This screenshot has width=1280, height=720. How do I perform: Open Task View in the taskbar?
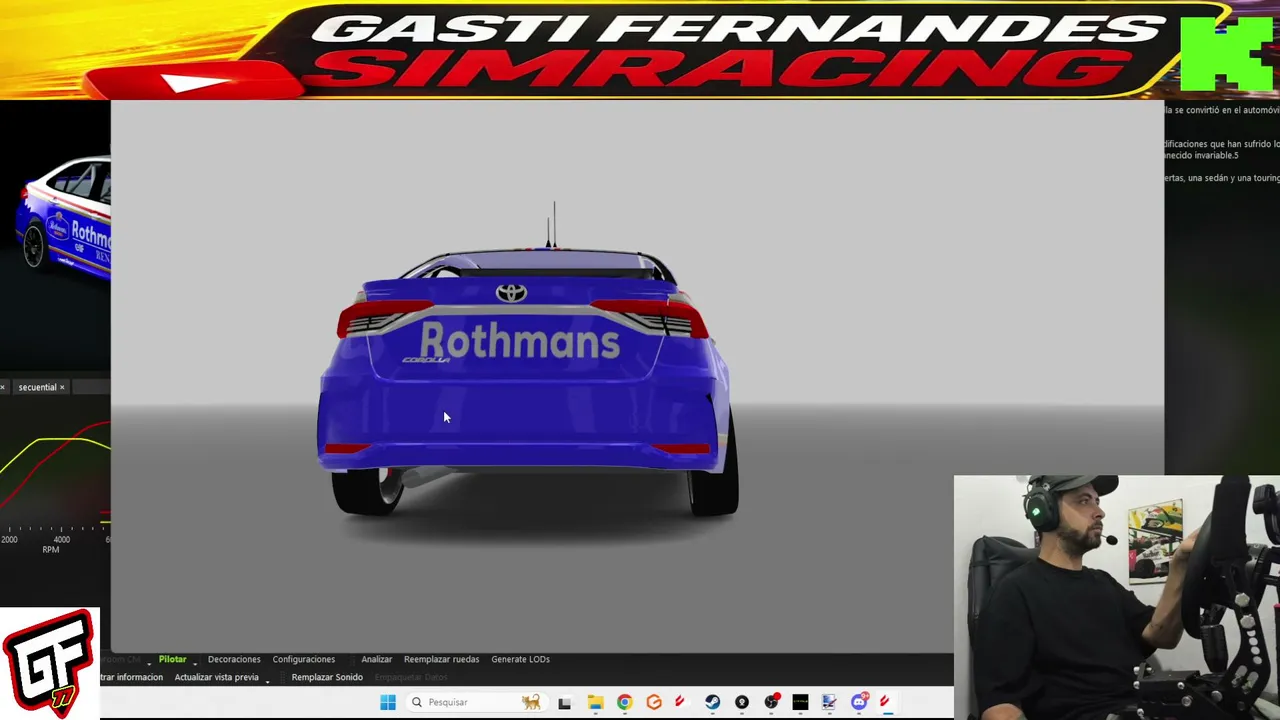[565, 702]
